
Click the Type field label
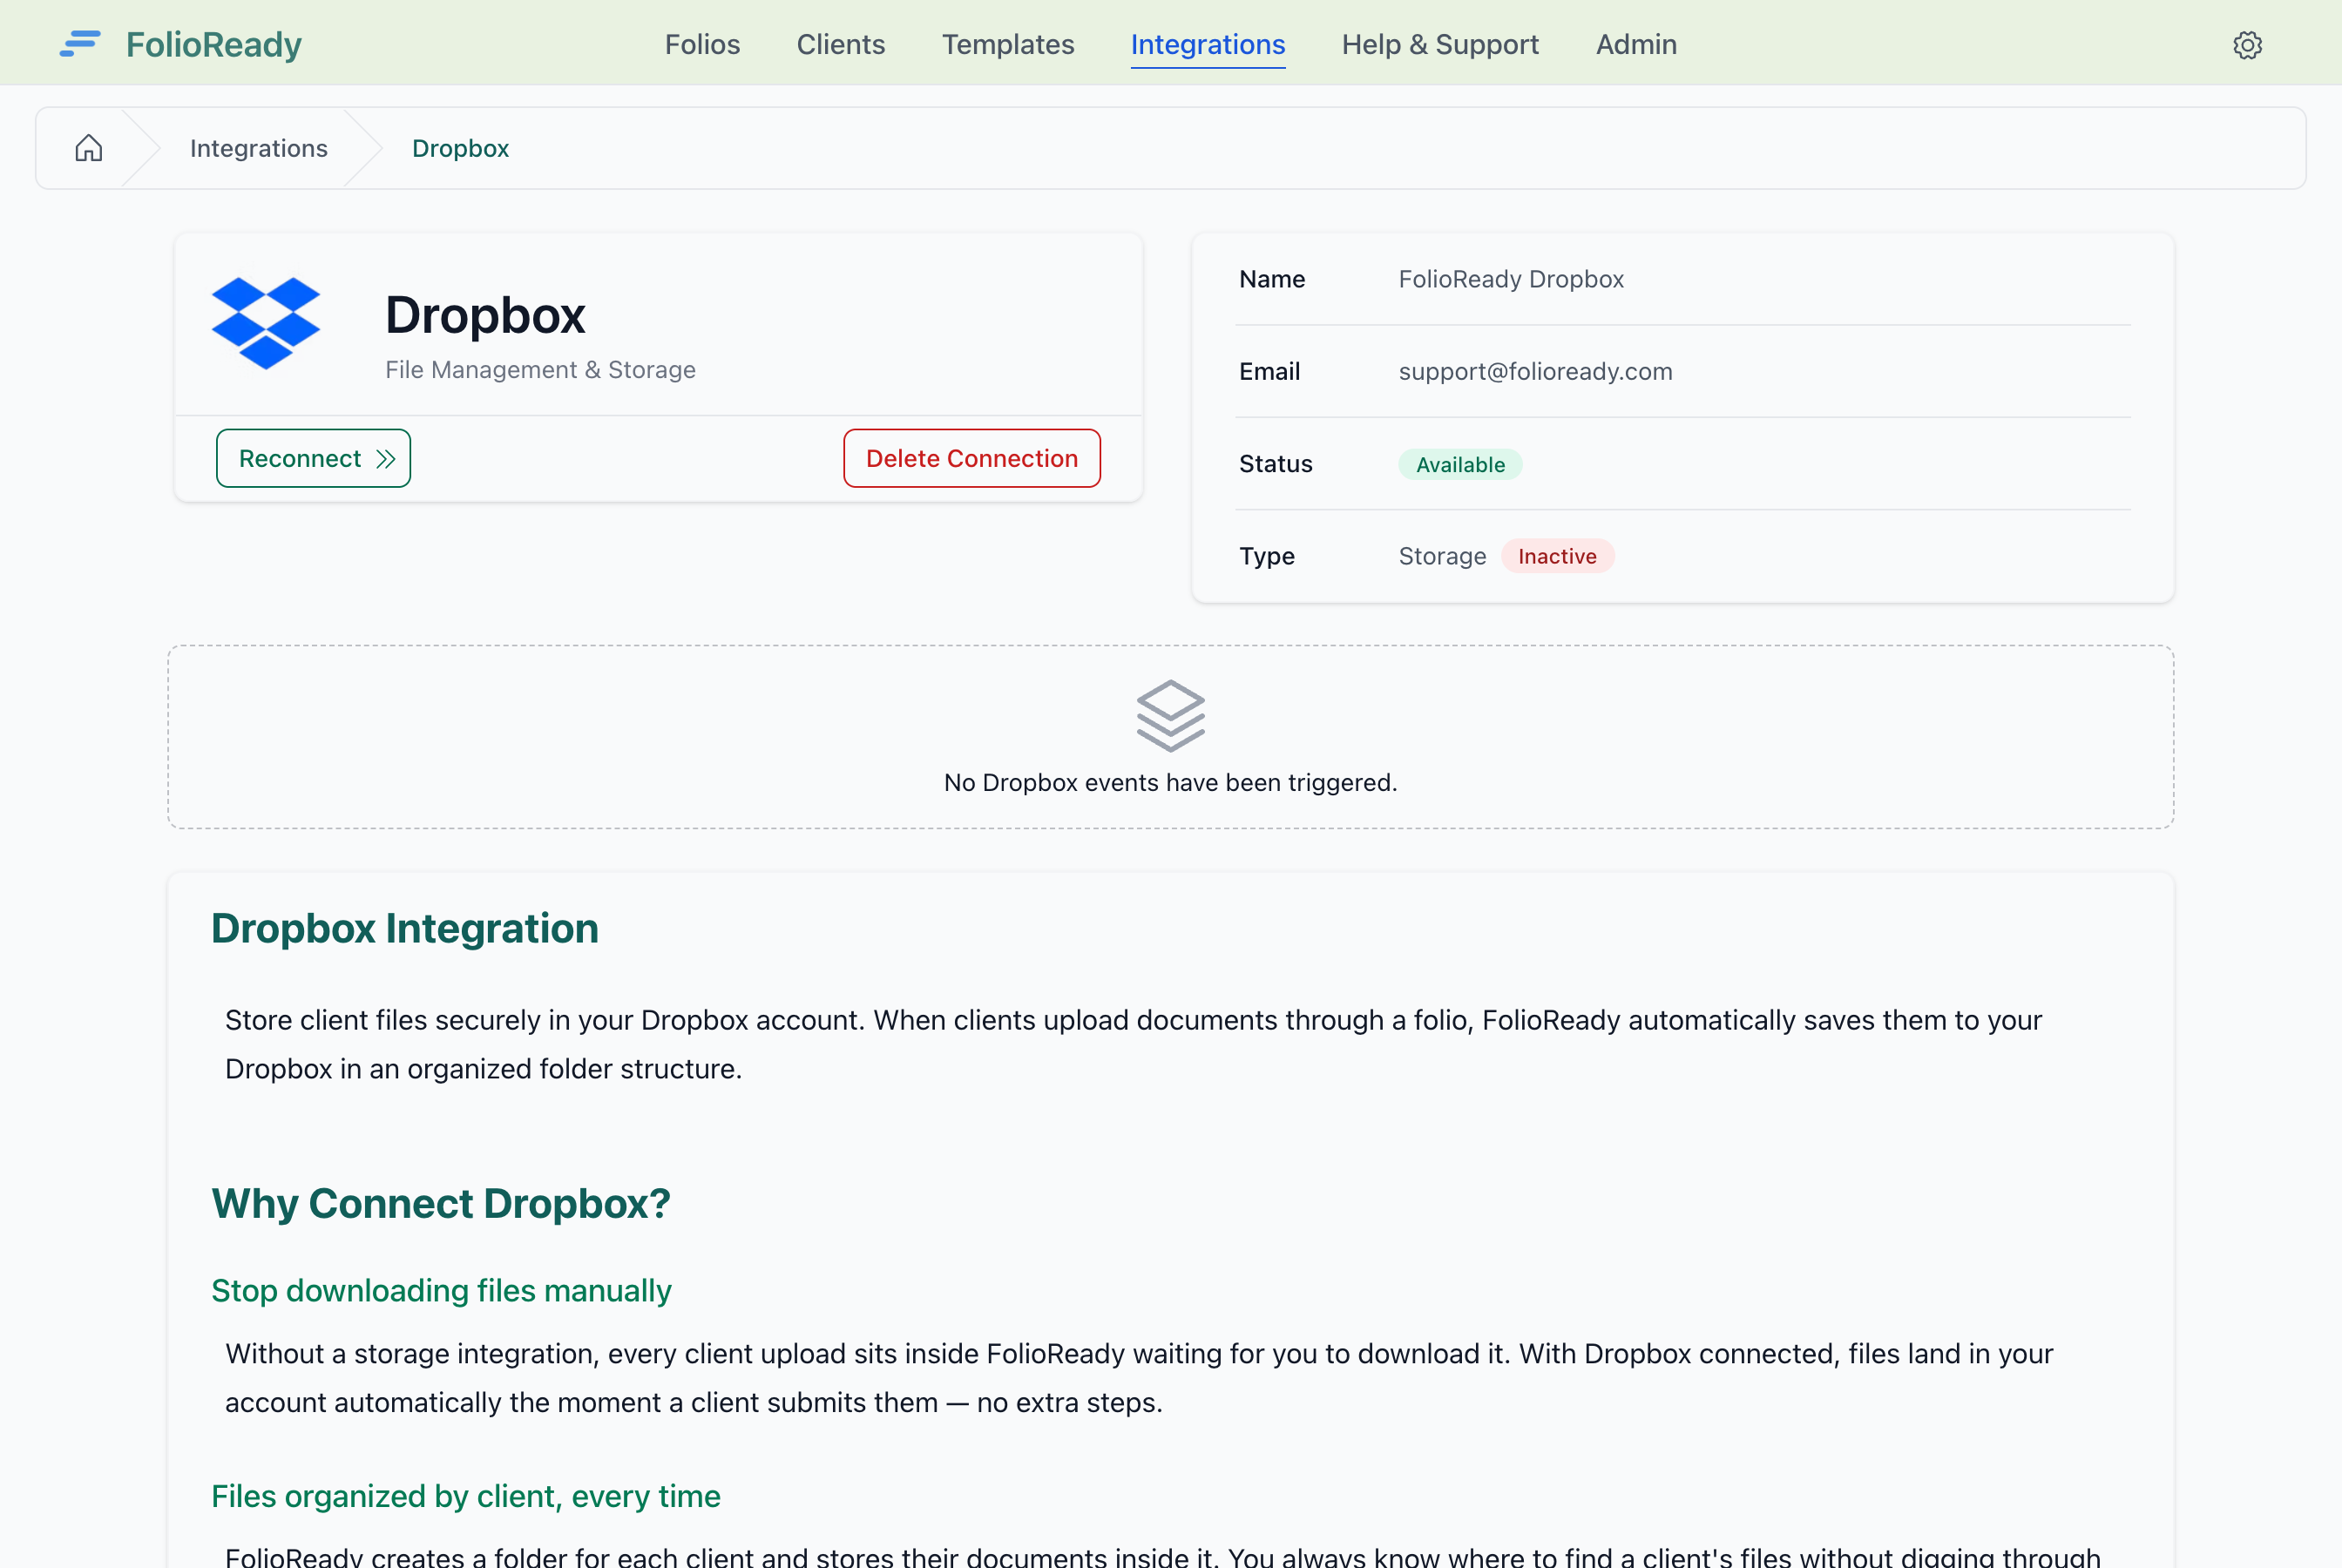(1266, 556)
